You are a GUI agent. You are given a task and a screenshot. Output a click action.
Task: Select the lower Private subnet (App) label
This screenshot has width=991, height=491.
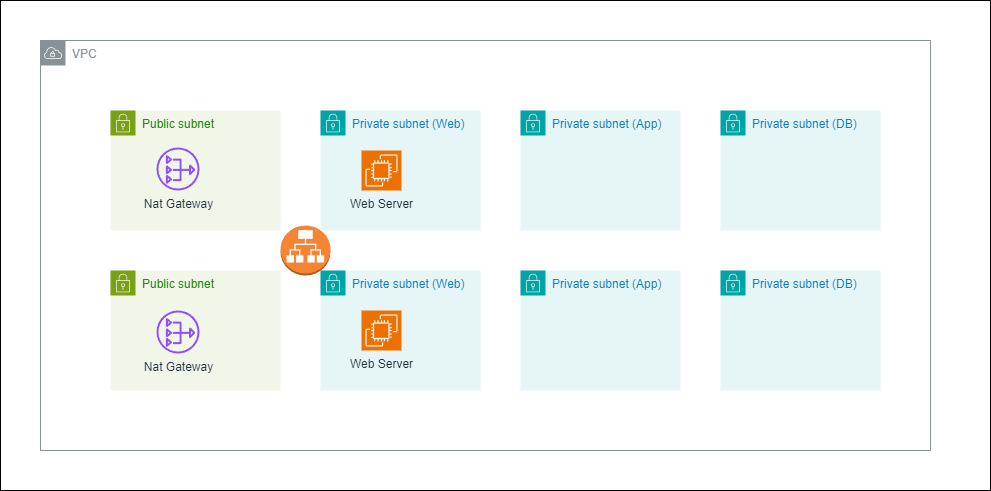pyautogui.click(x=606, y=284)
